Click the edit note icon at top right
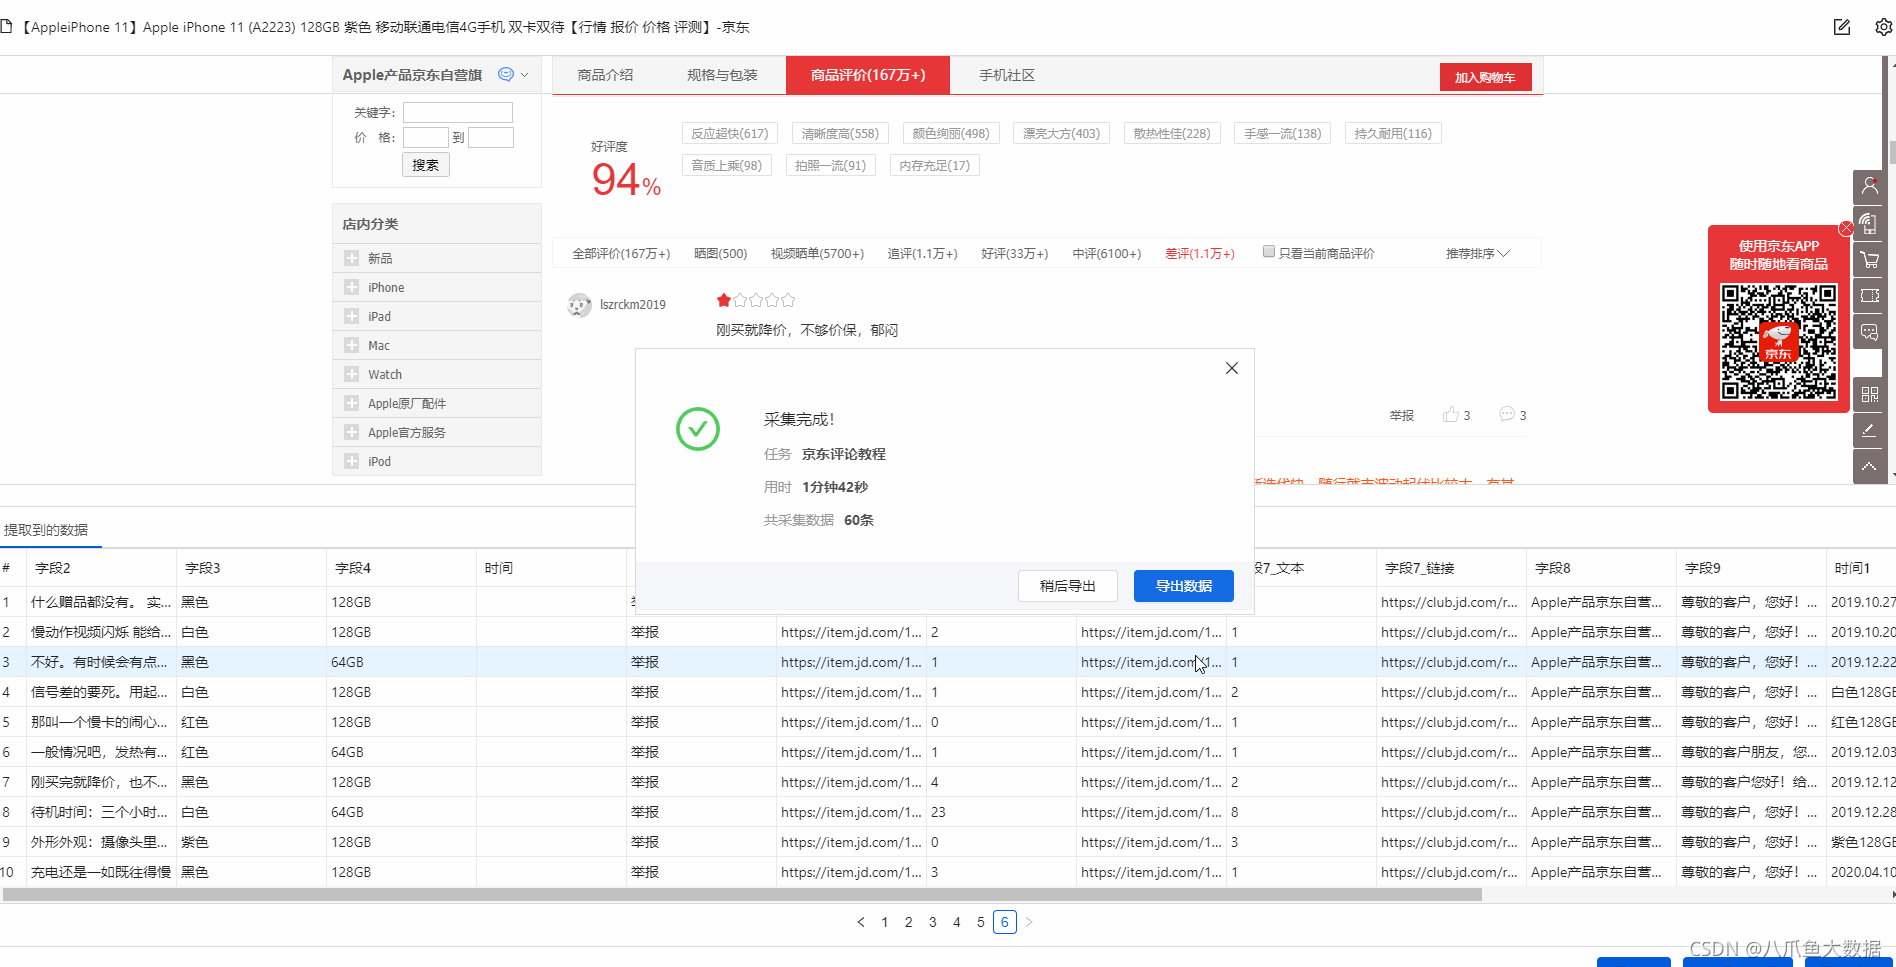 1842,27
